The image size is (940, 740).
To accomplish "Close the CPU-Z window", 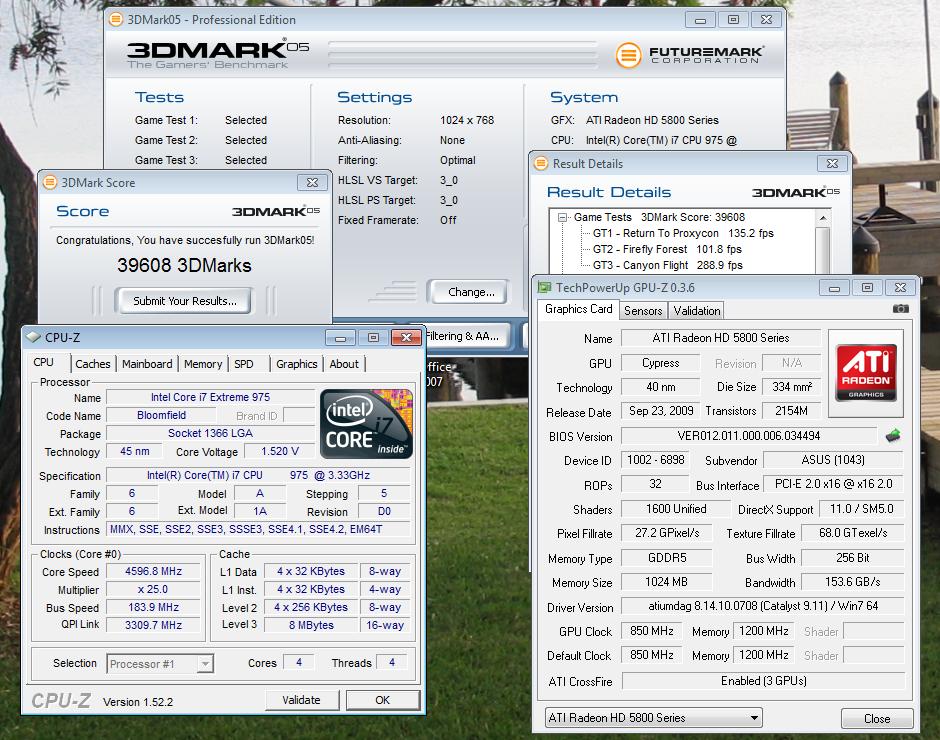I will [406, 338].
